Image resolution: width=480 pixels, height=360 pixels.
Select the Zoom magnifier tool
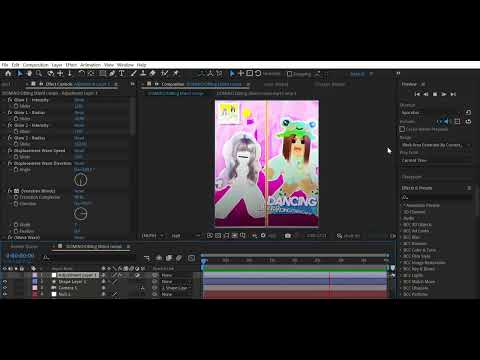click(39, 74)
